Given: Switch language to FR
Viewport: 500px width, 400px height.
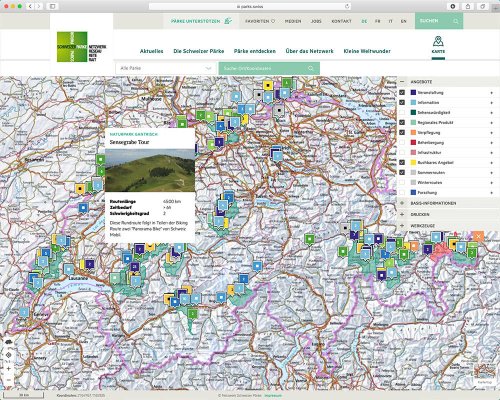Looking at the screenshot, I should coord(377,21).
